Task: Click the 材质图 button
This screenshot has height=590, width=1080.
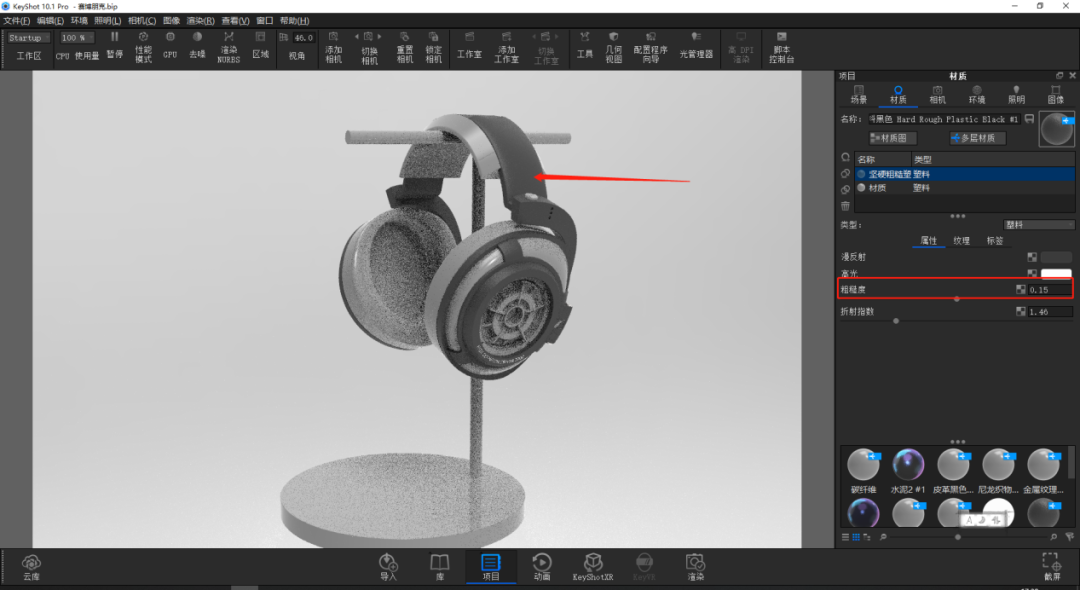Action: (893, 138)
